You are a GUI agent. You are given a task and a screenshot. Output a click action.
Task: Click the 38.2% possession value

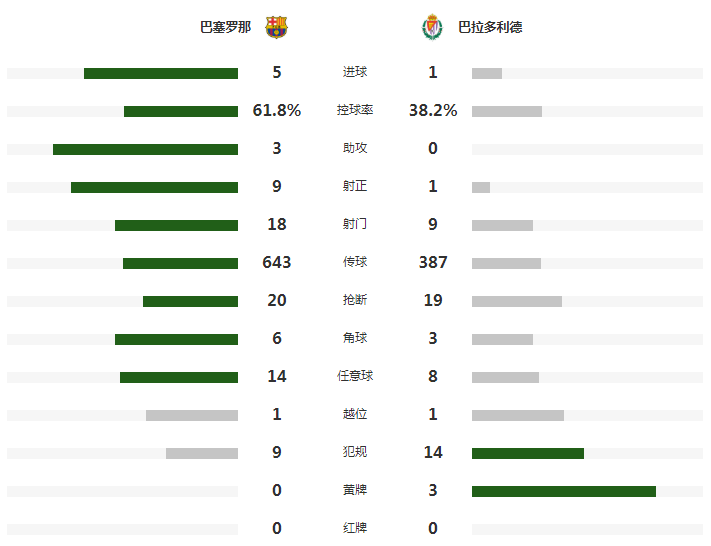coord(433,110)
